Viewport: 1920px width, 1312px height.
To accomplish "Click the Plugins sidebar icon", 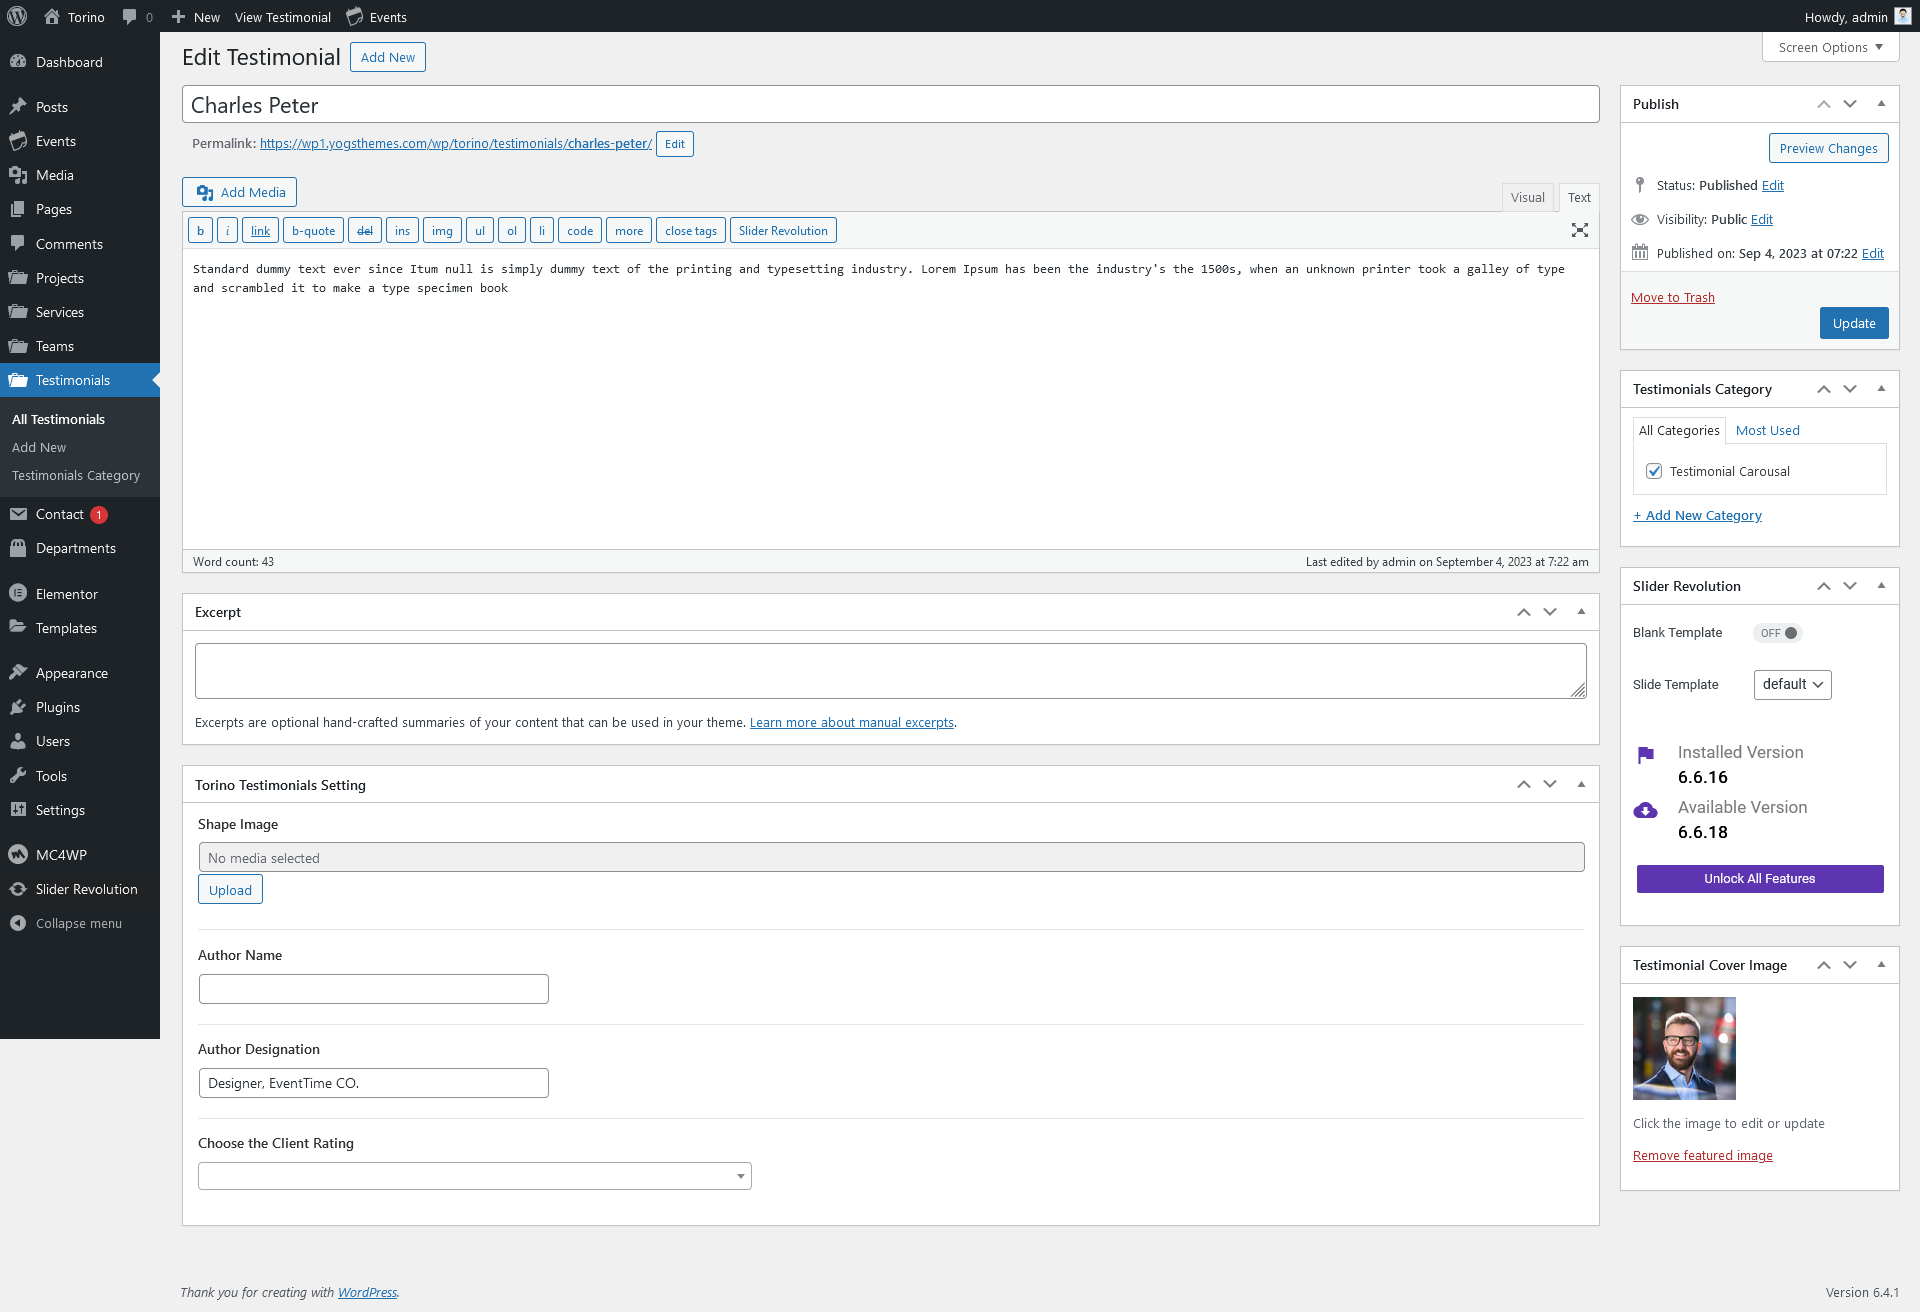I will pos(18,707).
